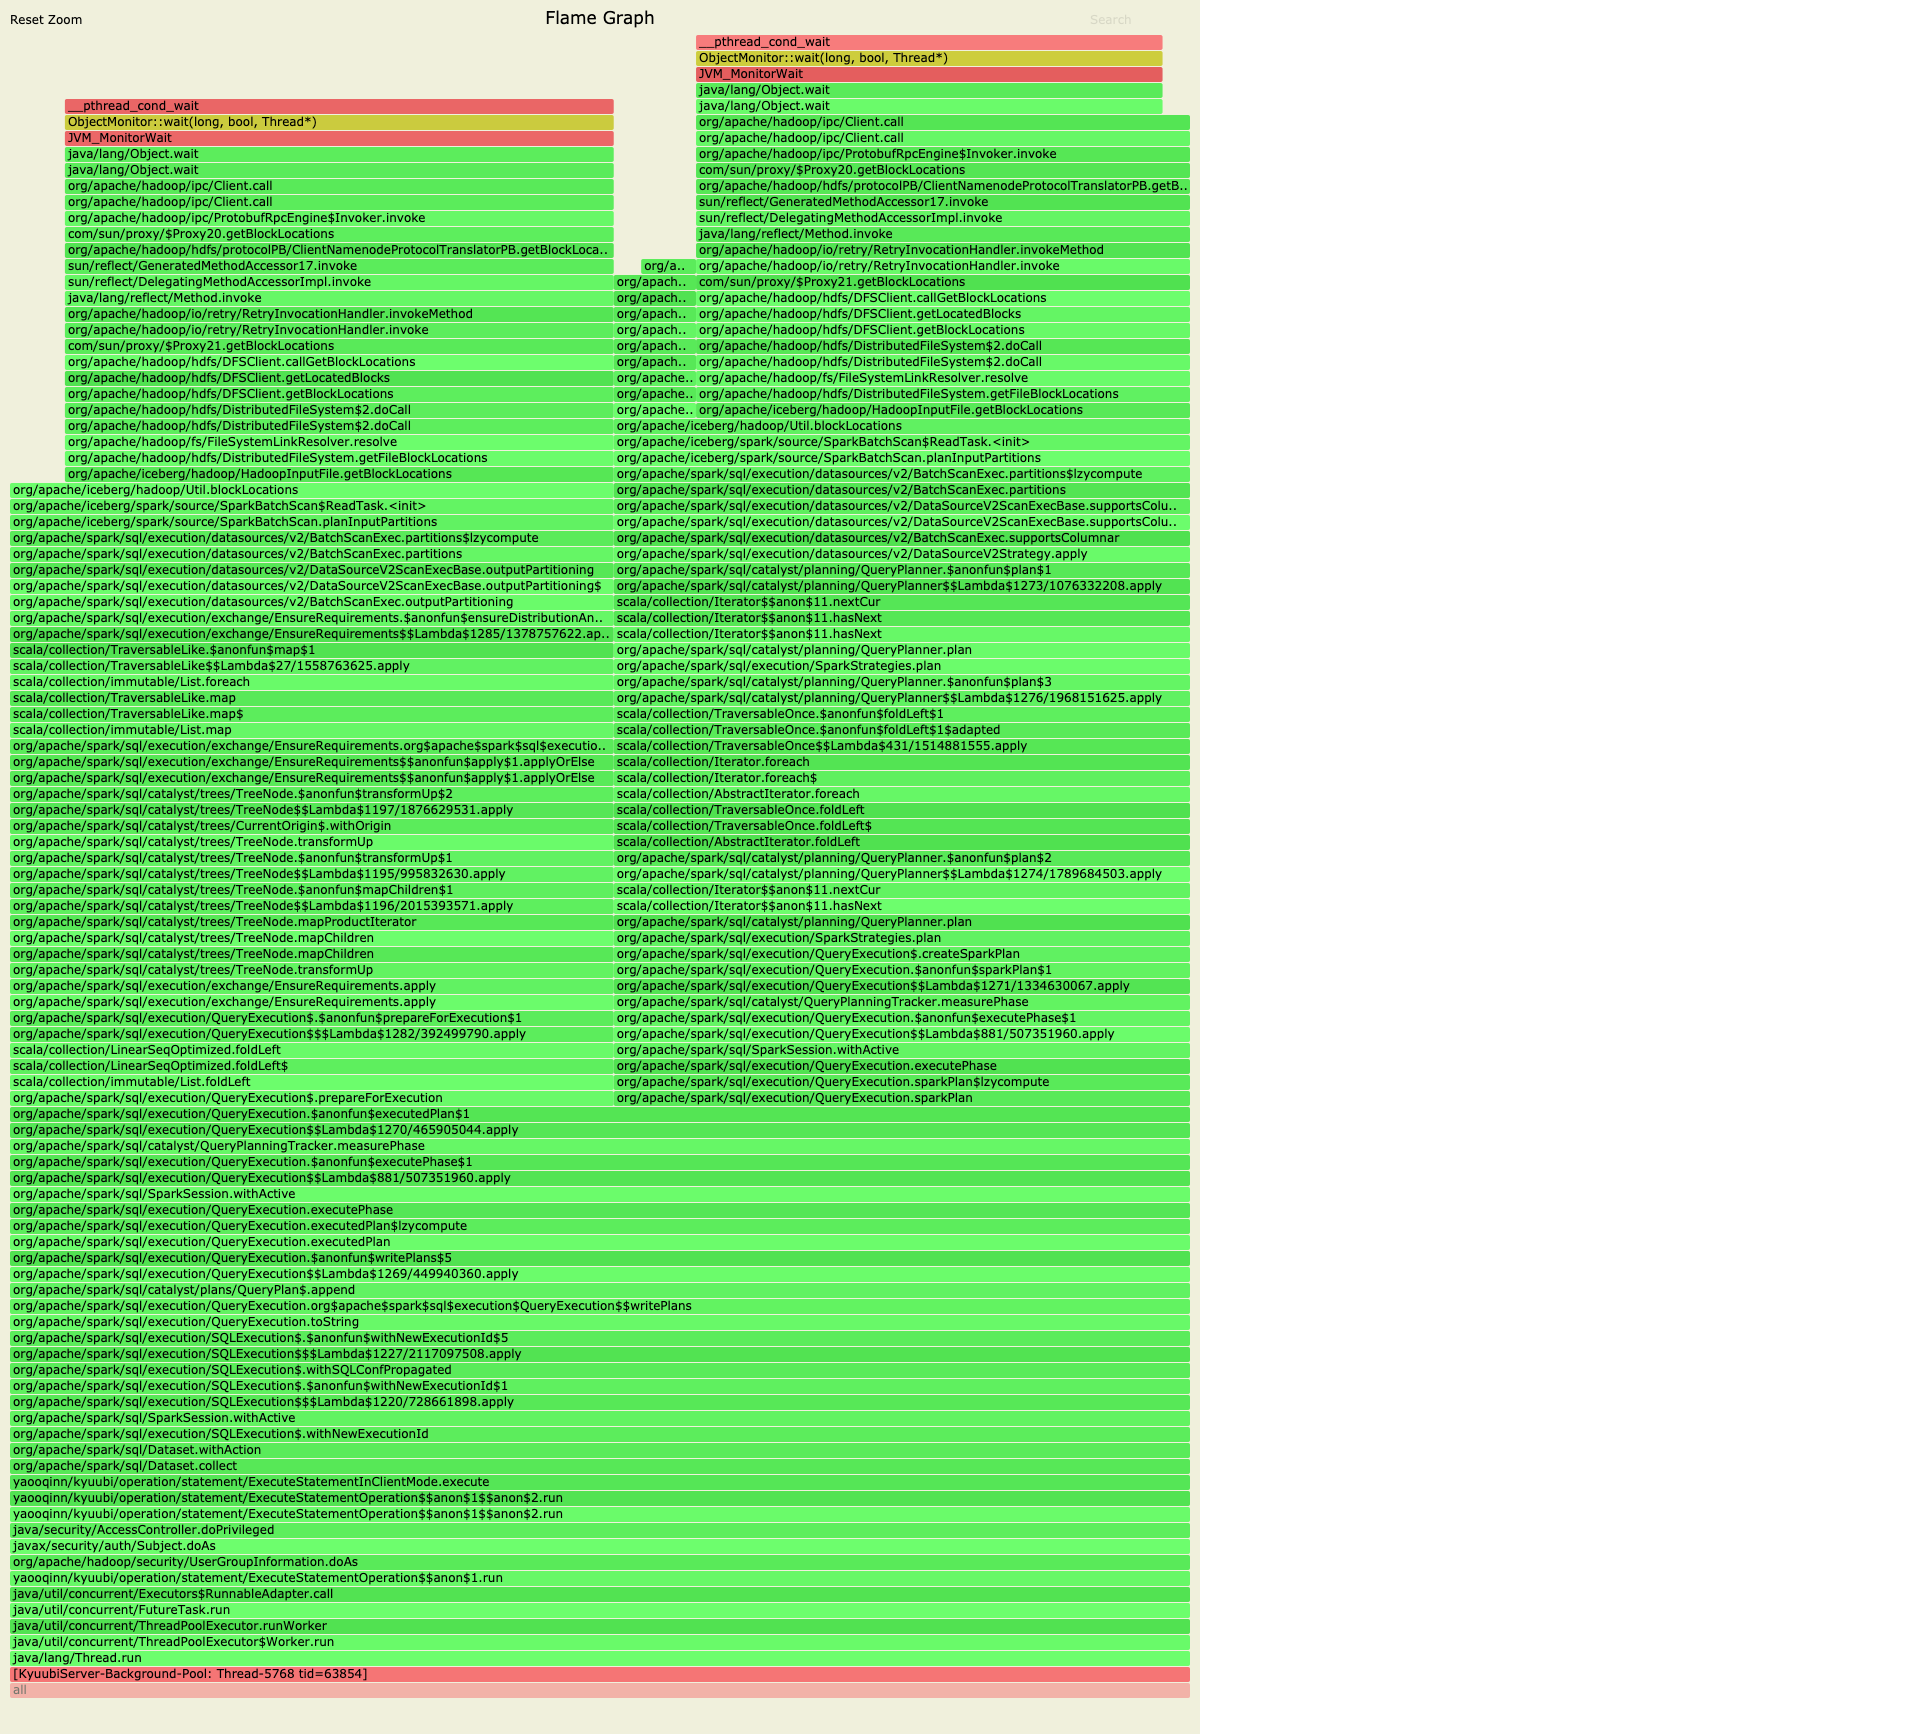The width and height of the screenshot is (1920, 1734).
Task: Select the KyuubiServer-Background-Pool thread frame
Action: [x=600, y=1674]
